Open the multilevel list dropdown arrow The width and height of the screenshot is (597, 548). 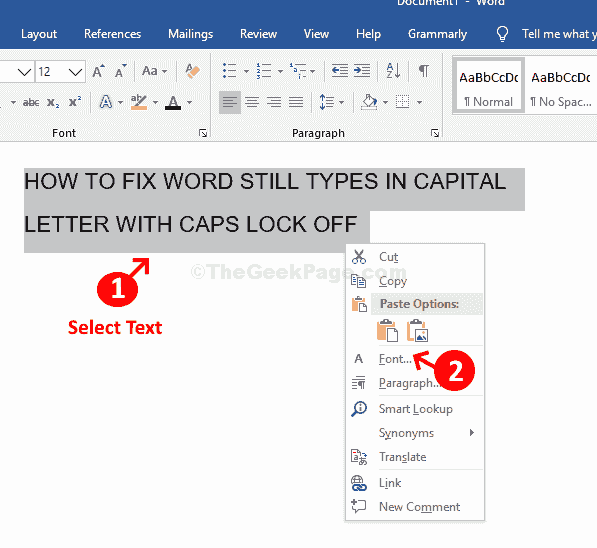[312, 71]
